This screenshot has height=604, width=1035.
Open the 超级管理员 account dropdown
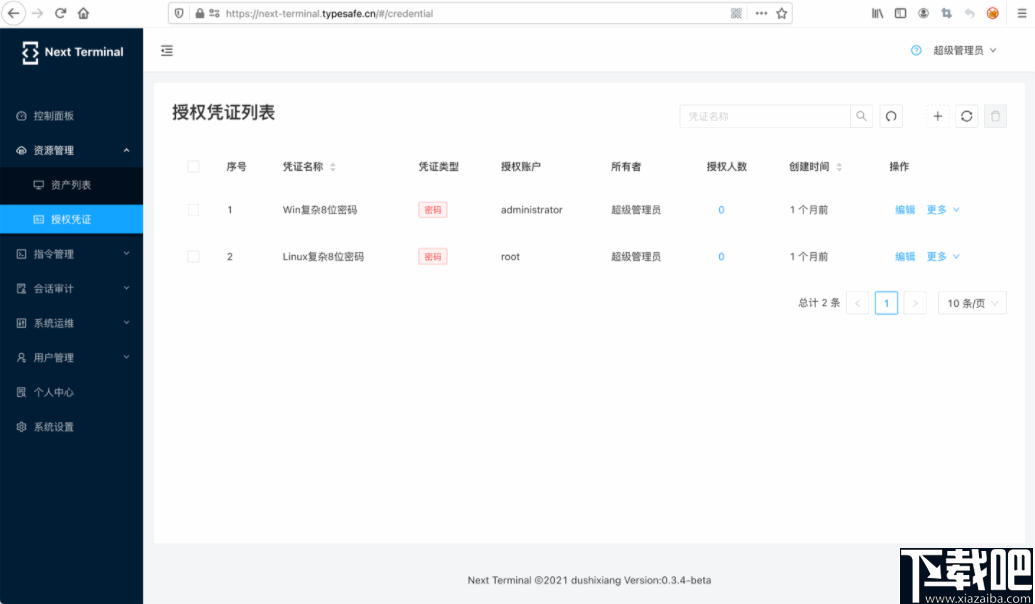point(961,50)
